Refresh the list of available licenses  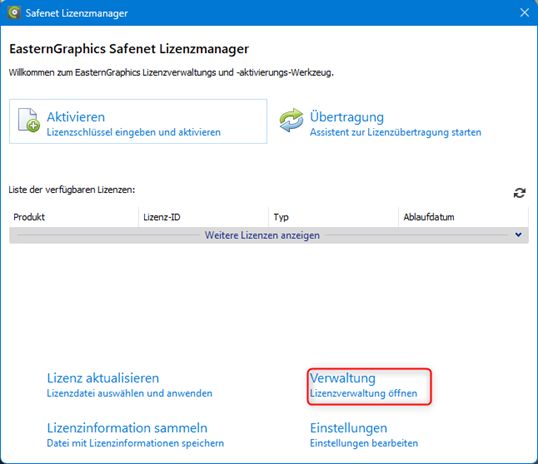tap(519, 193)
